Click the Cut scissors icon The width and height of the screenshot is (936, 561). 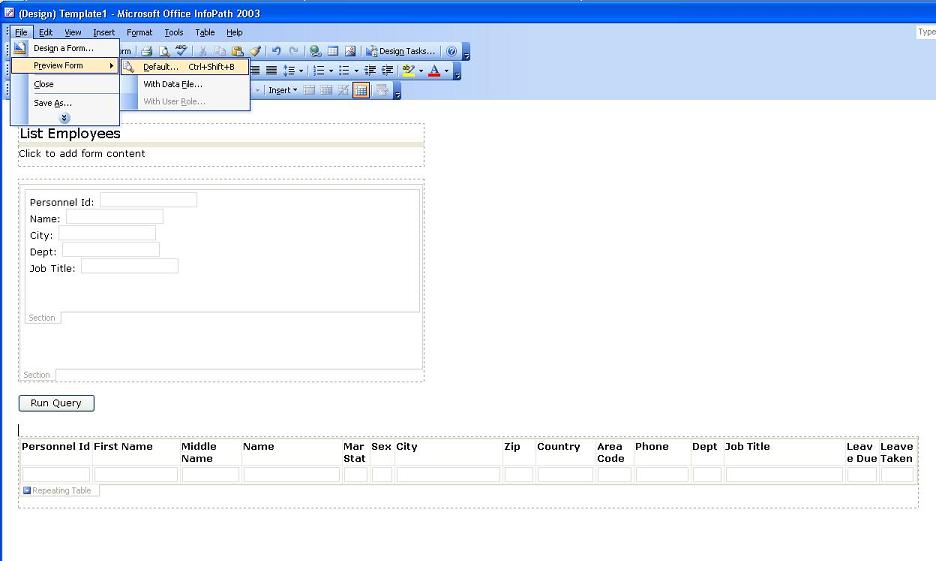203,51
